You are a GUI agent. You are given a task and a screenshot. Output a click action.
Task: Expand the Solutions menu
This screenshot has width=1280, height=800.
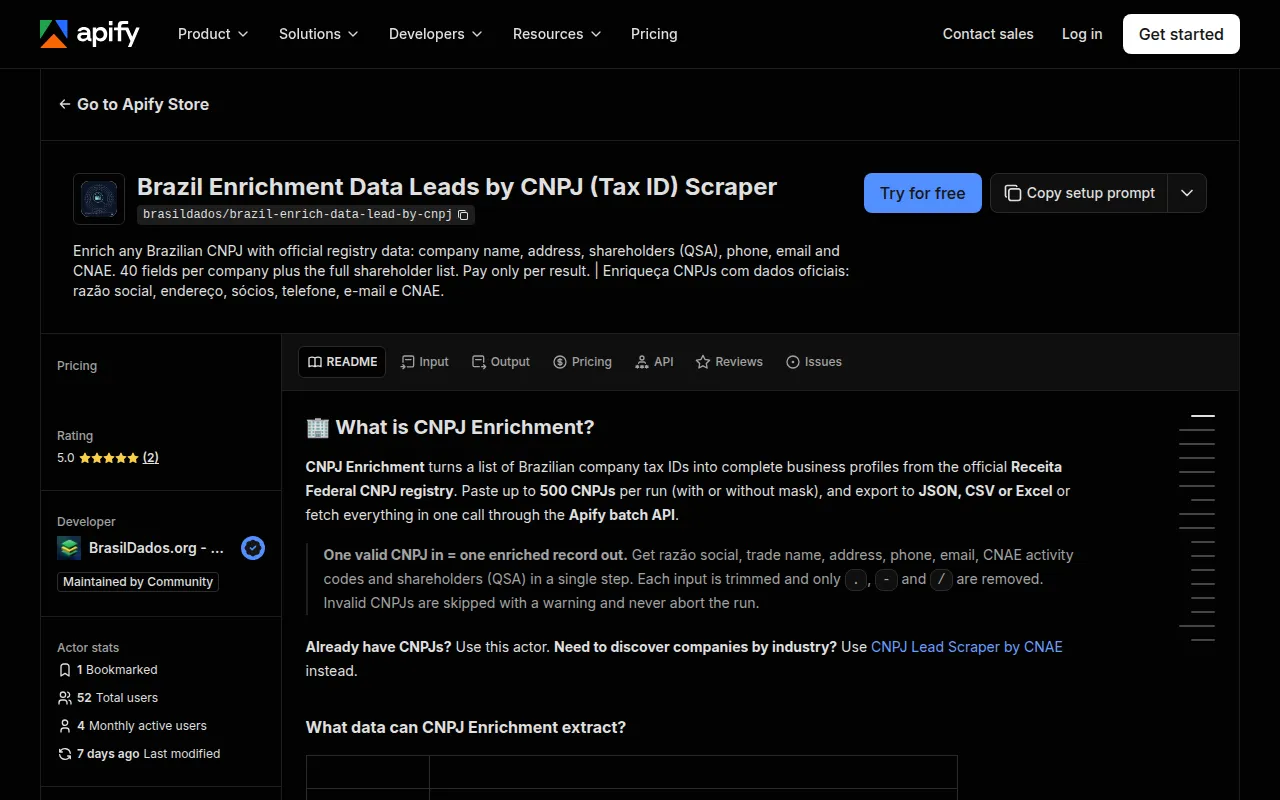(319, 34)
